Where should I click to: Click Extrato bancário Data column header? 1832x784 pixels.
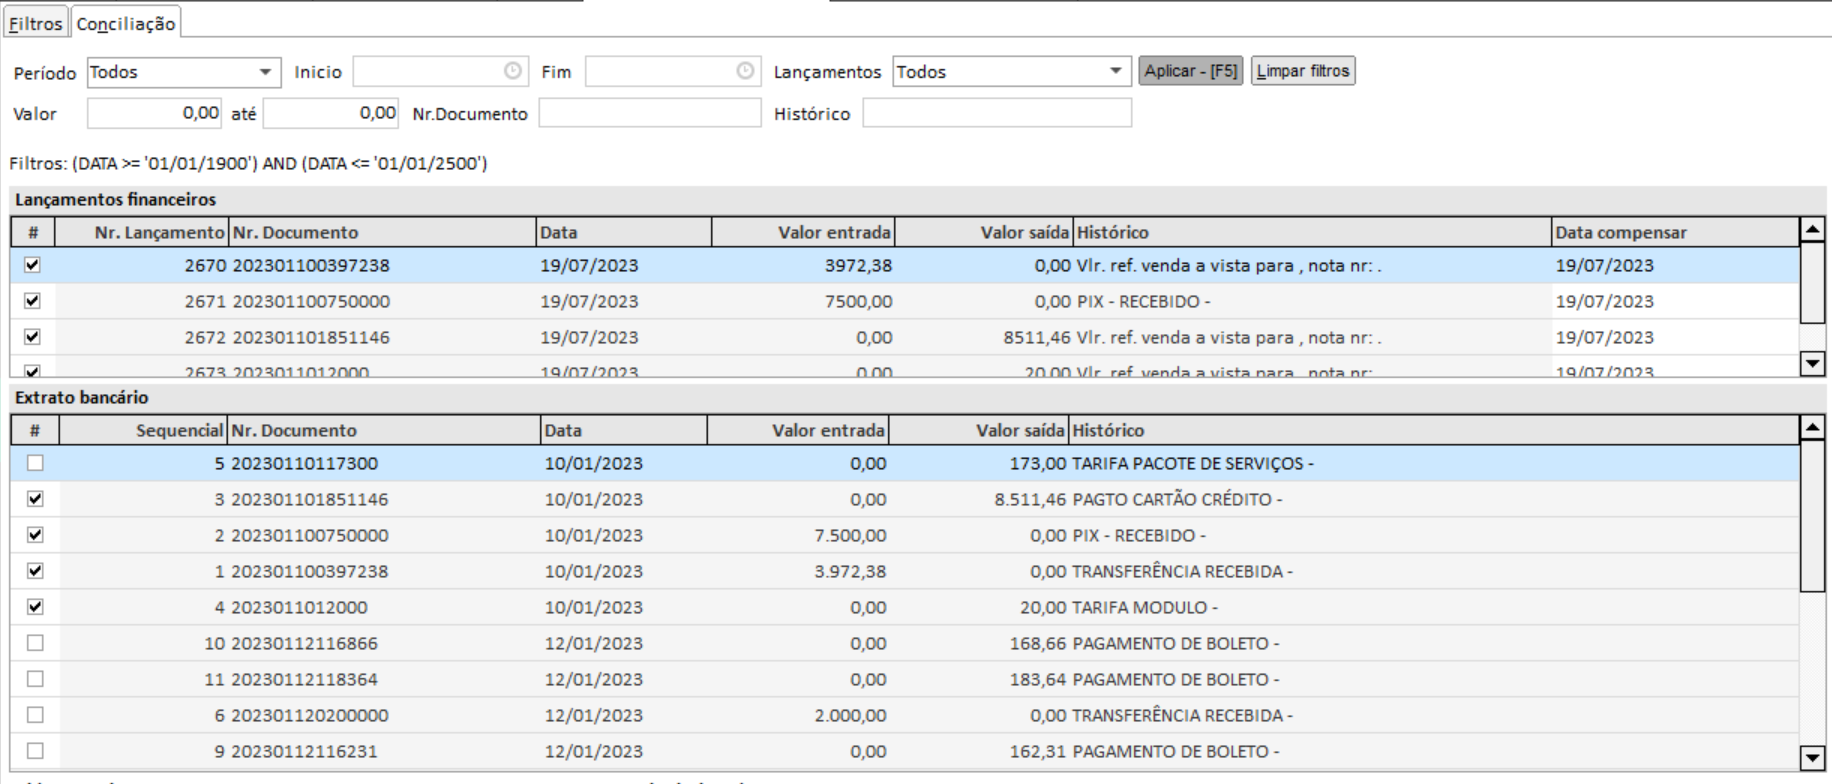tap(623, 430)
